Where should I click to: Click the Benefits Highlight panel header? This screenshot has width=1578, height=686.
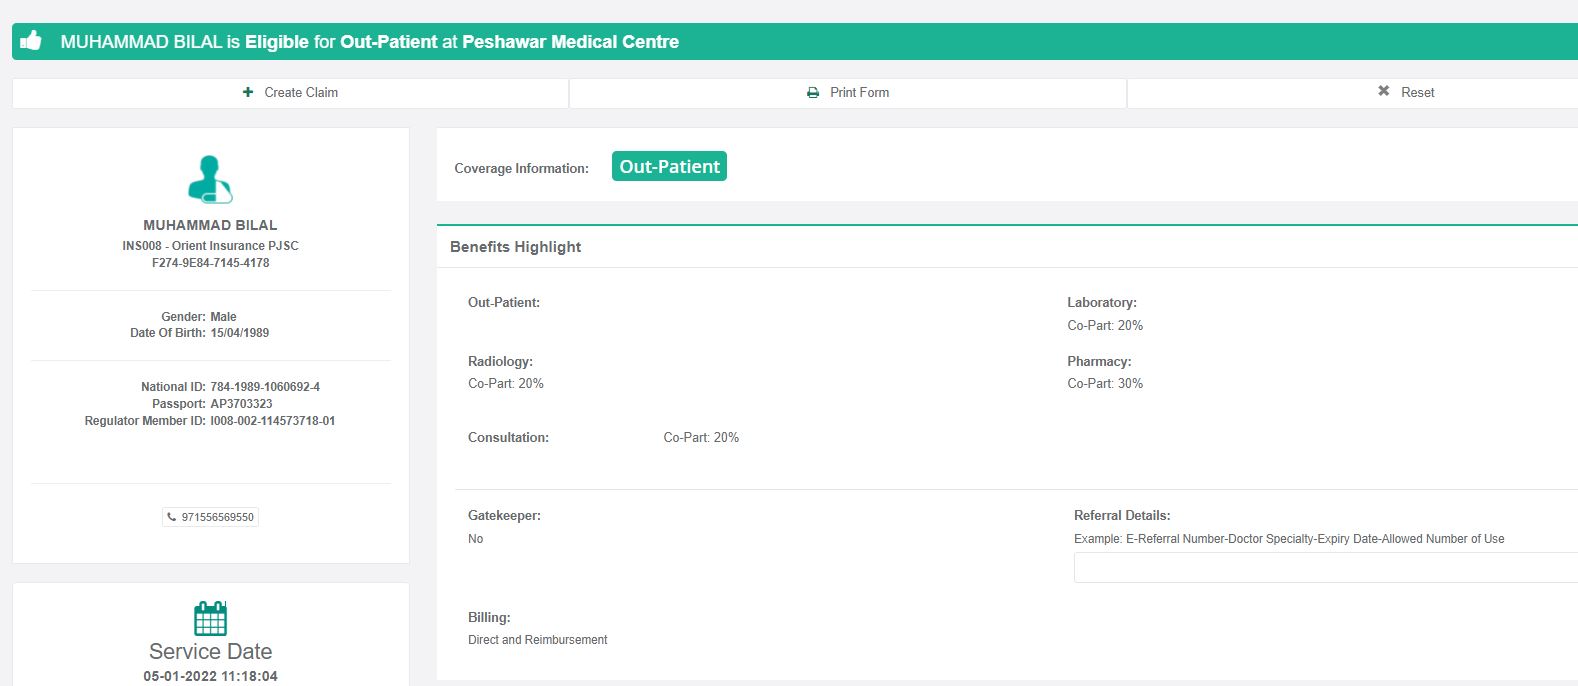[516, 247]
